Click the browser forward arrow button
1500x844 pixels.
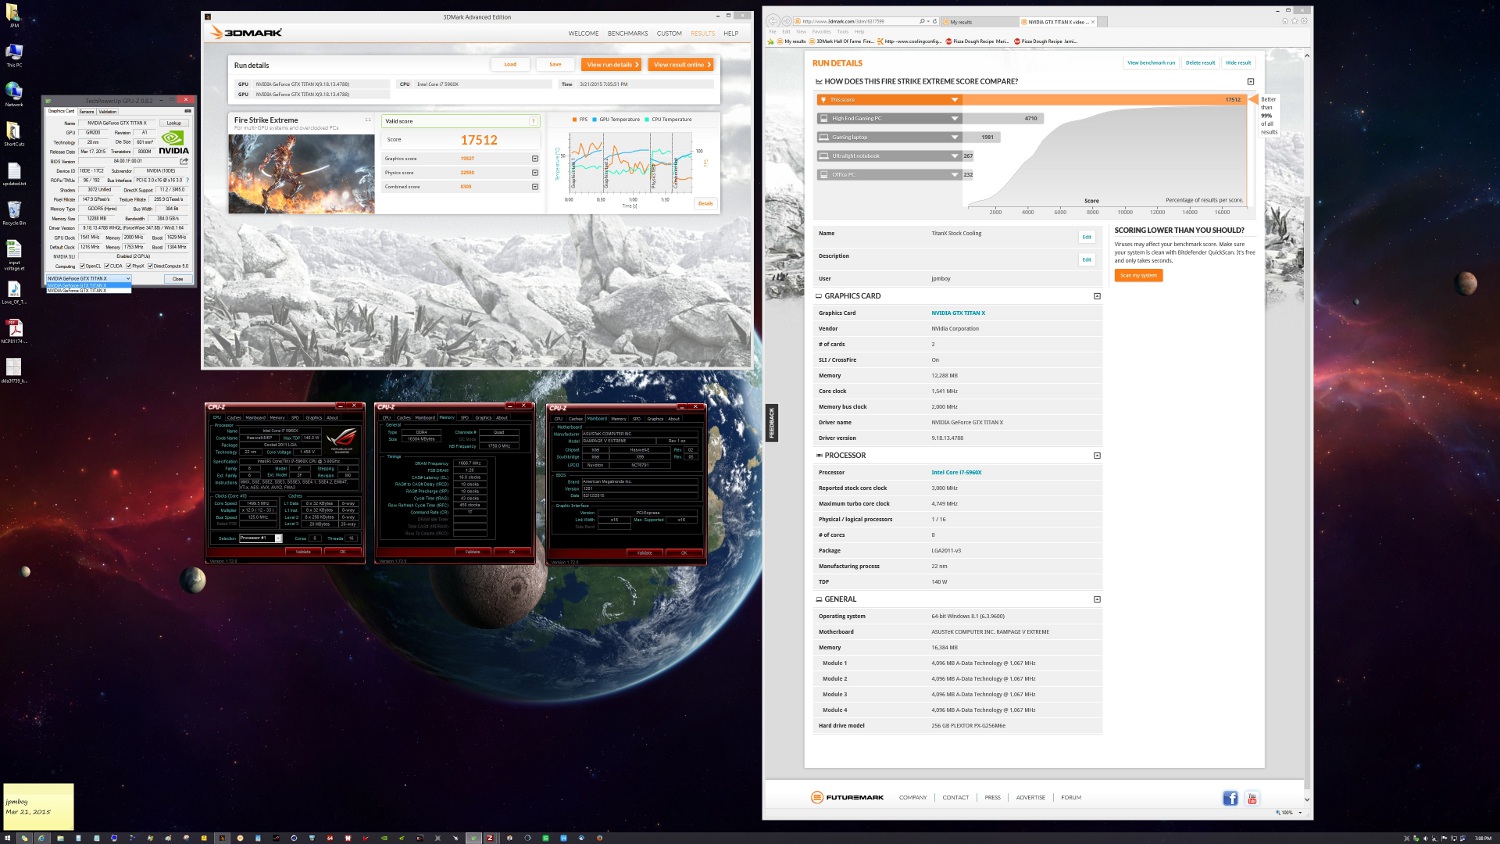(788, 21)
